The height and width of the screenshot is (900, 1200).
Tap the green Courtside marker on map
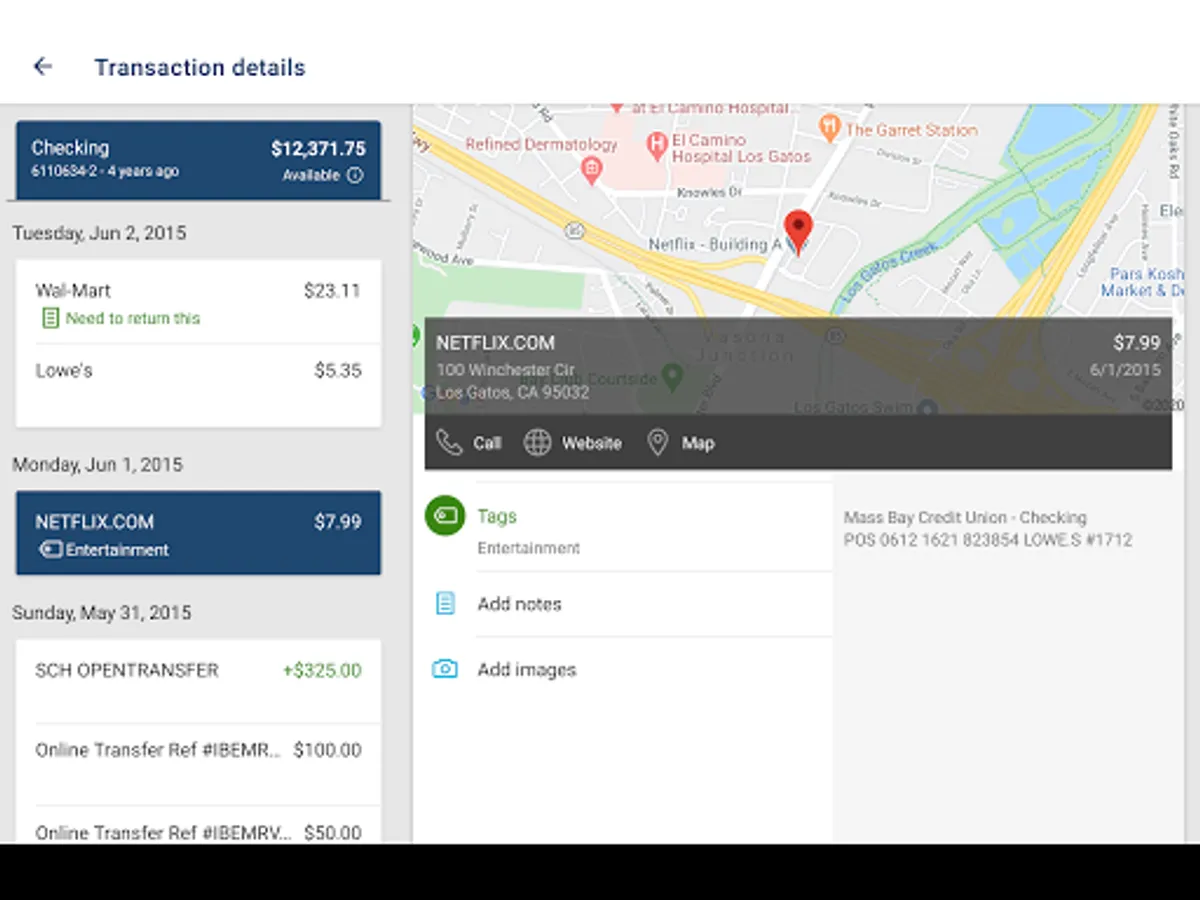[673, 377]
